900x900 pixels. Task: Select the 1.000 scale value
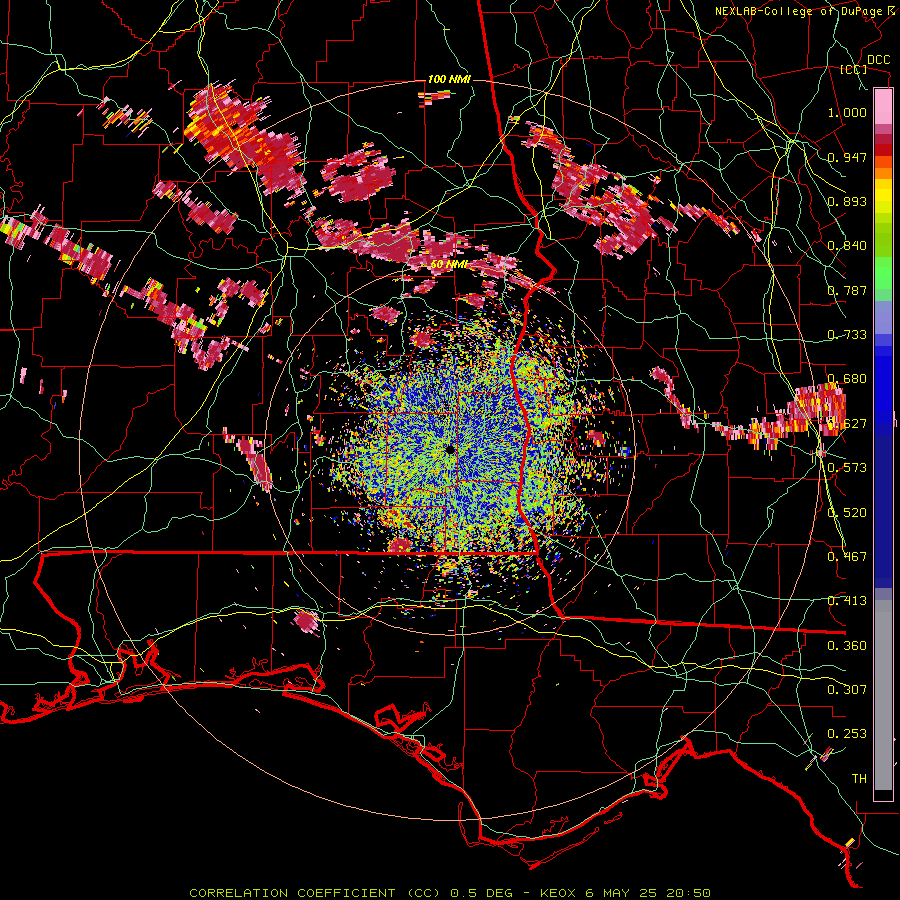pos(847,112)
